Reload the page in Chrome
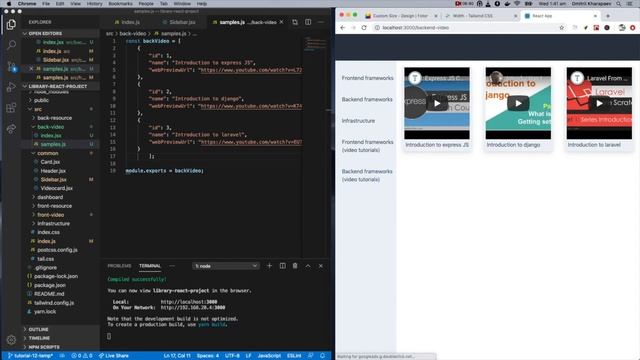 (x=364, y=28)
